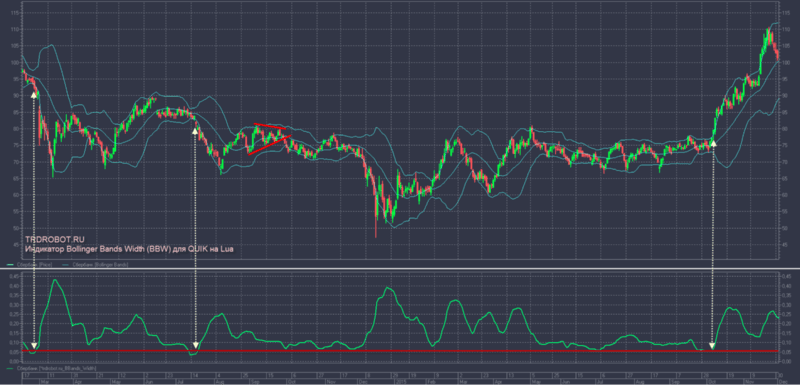Image resolution: width=800 pixels, height=385 pixels.
Task: Click the 115 label on the right price axis
Action: tap(786, 13)
